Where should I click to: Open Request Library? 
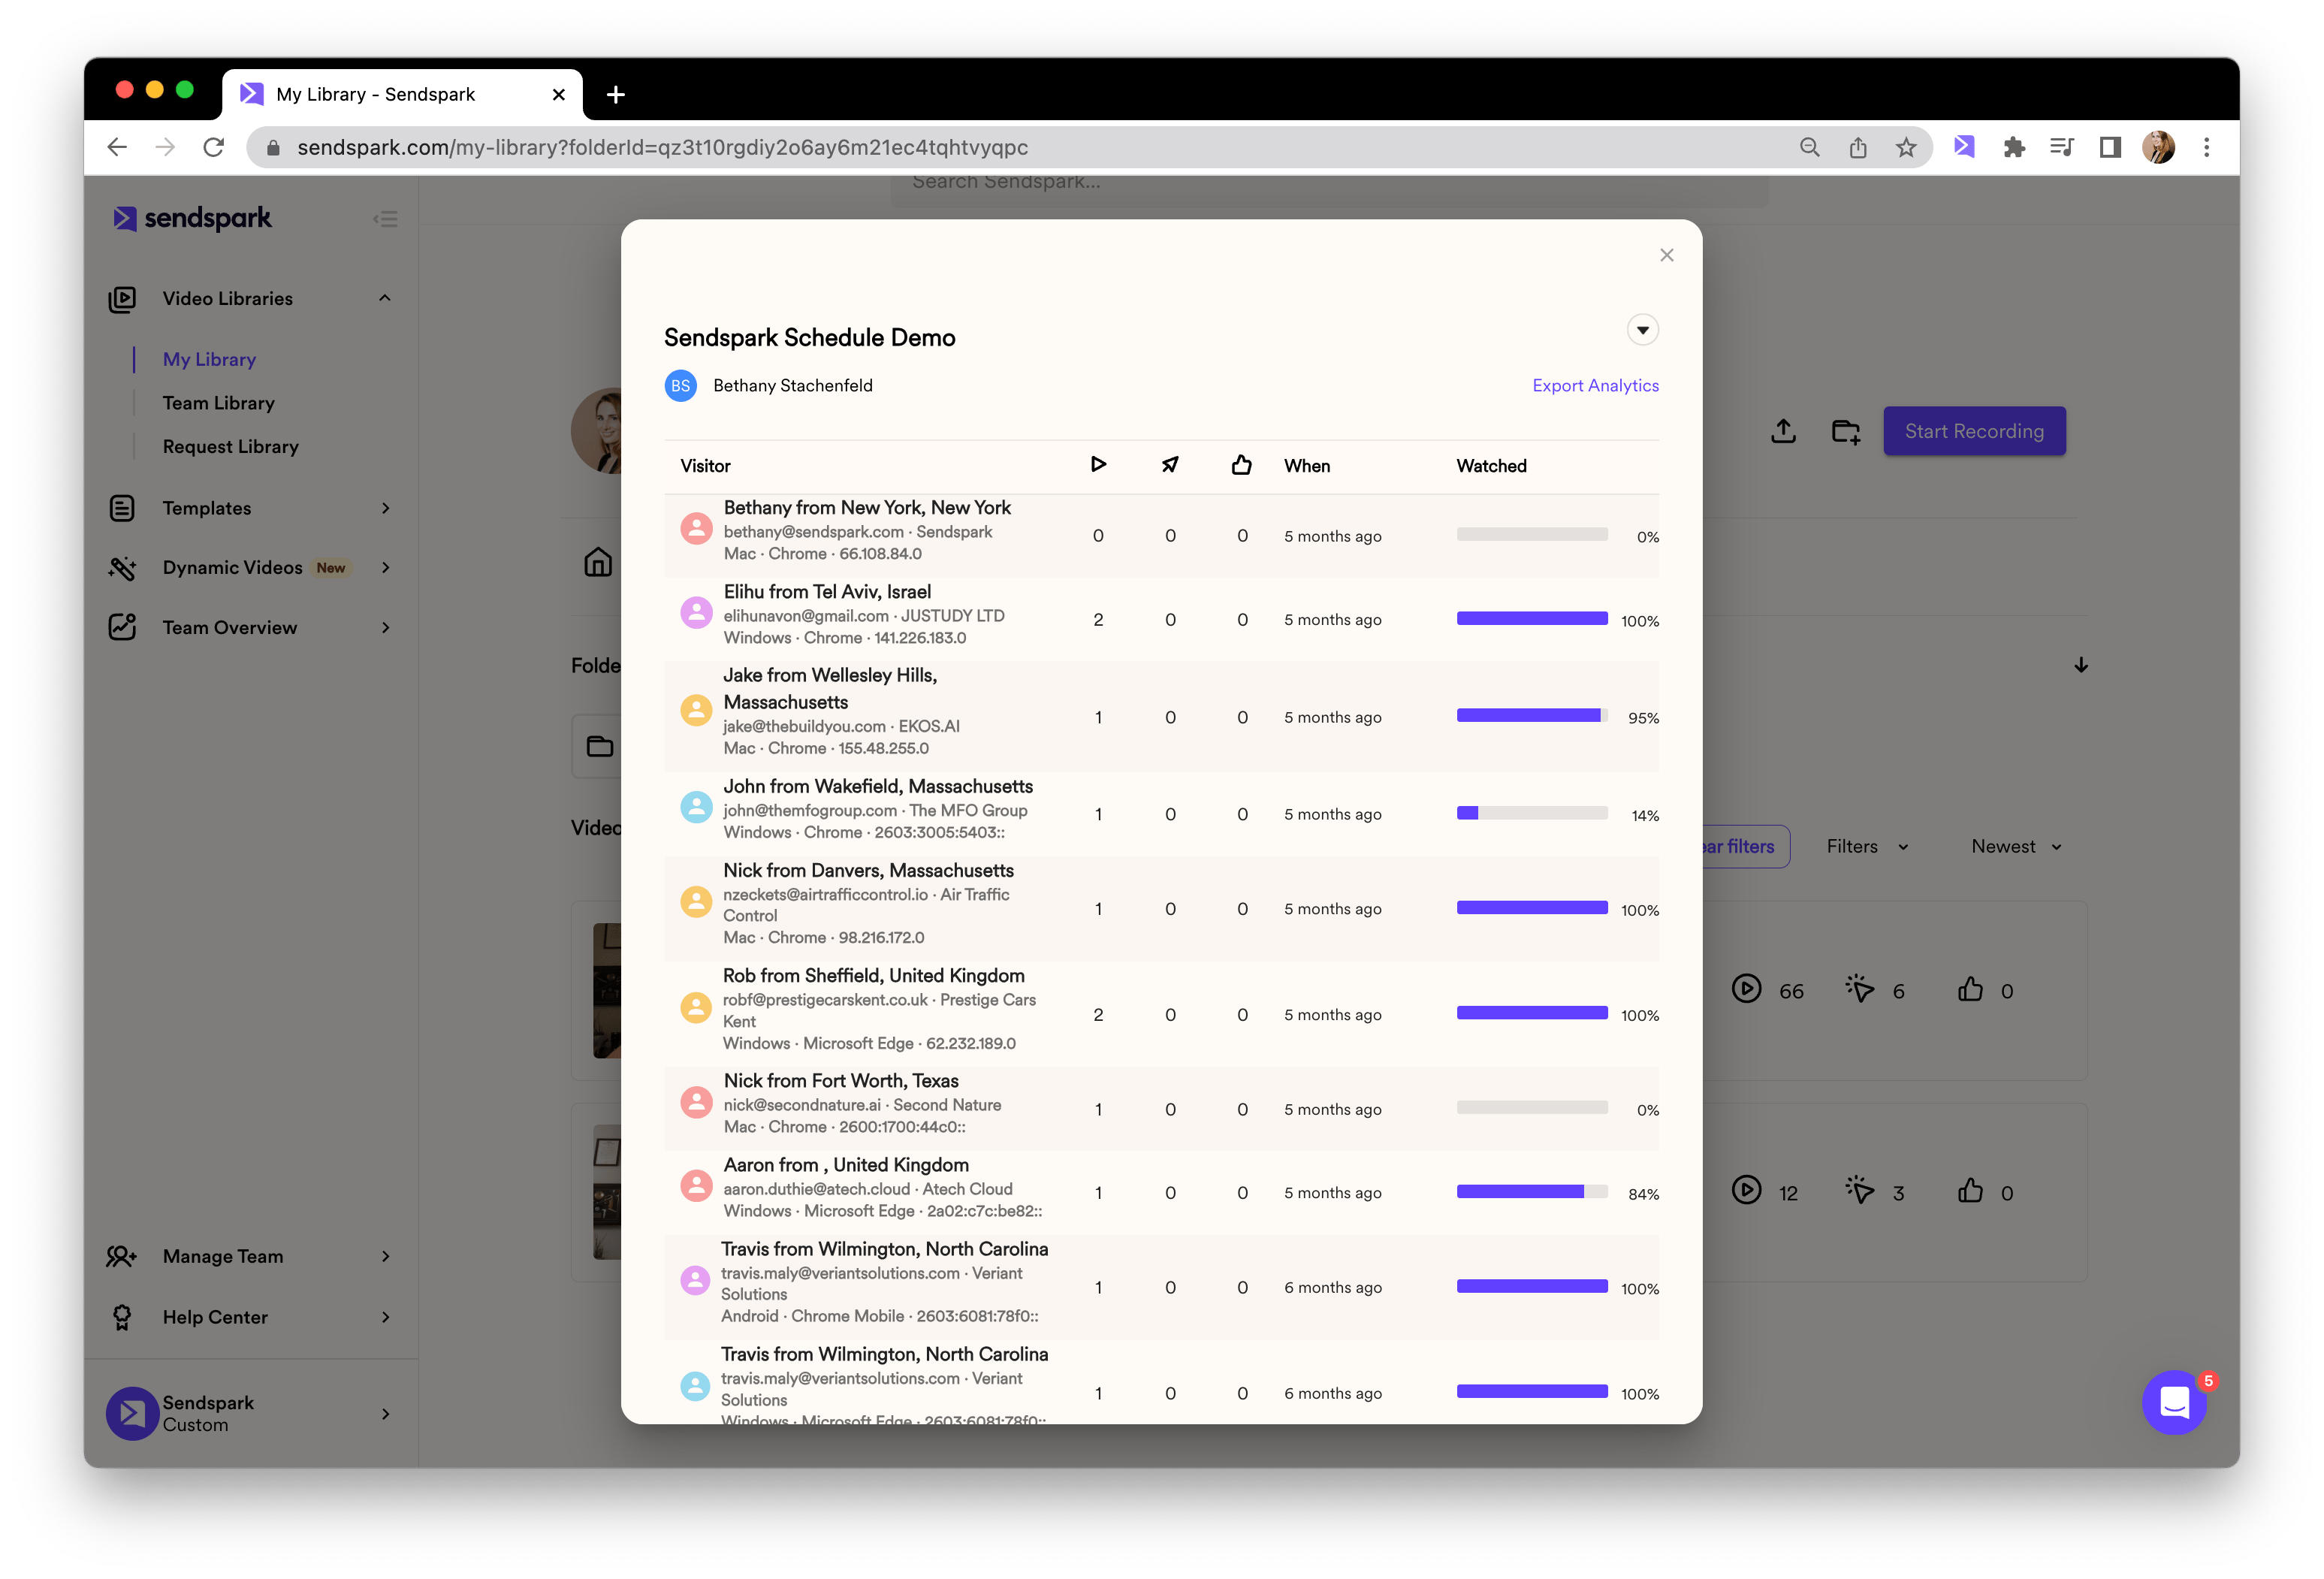tap(230, 446)
